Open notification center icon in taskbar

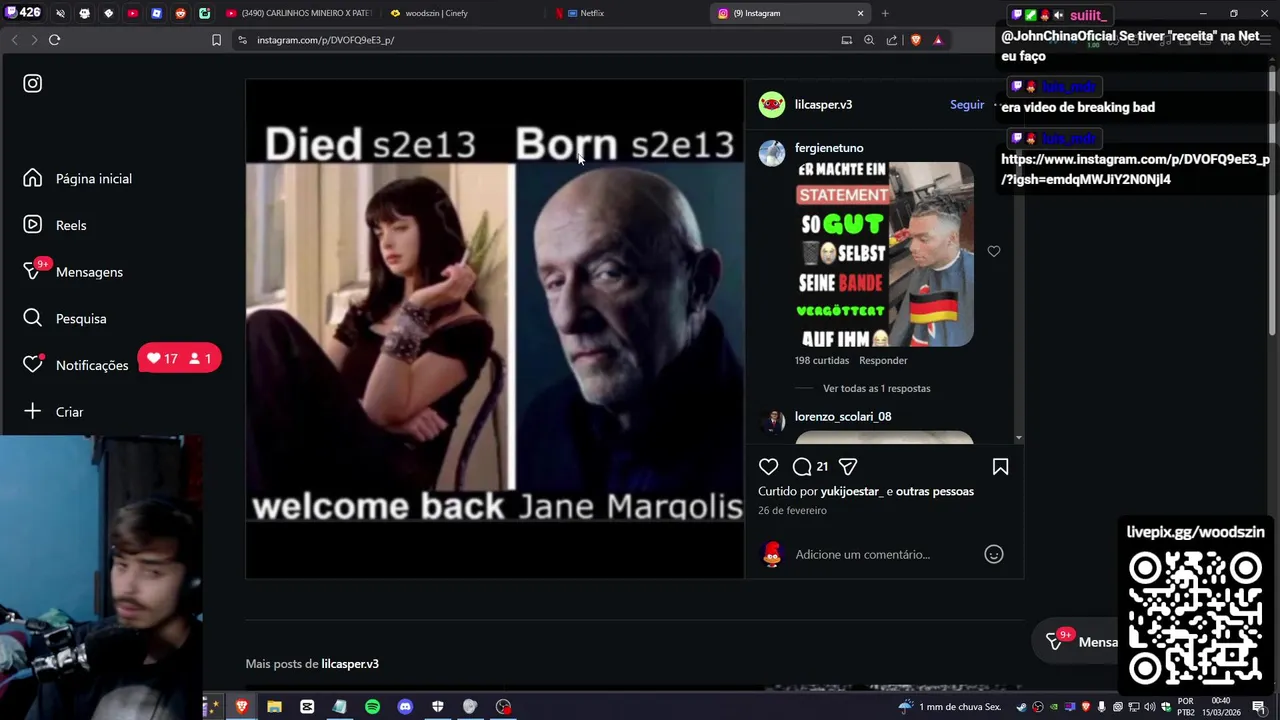tap(1259, 707)
